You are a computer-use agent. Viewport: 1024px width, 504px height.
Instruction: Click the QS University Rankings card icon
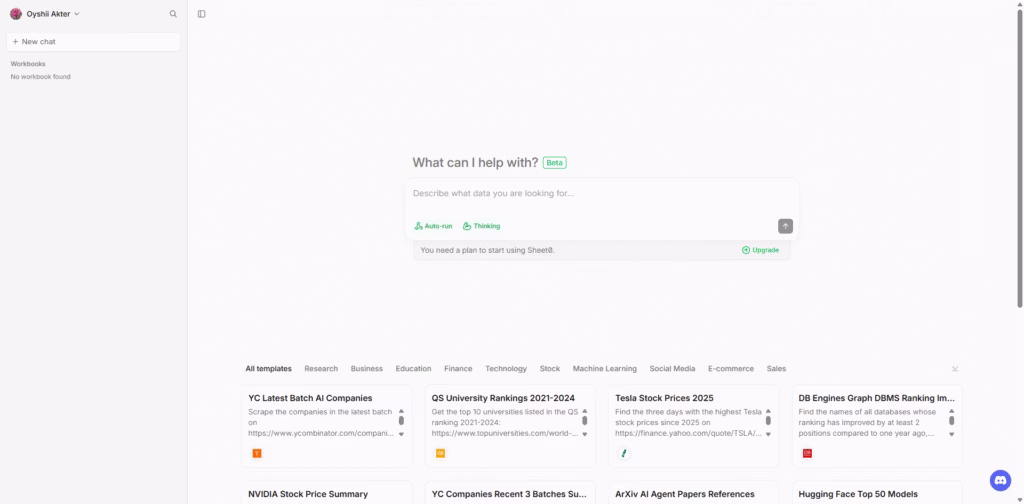tap(440, 453)
